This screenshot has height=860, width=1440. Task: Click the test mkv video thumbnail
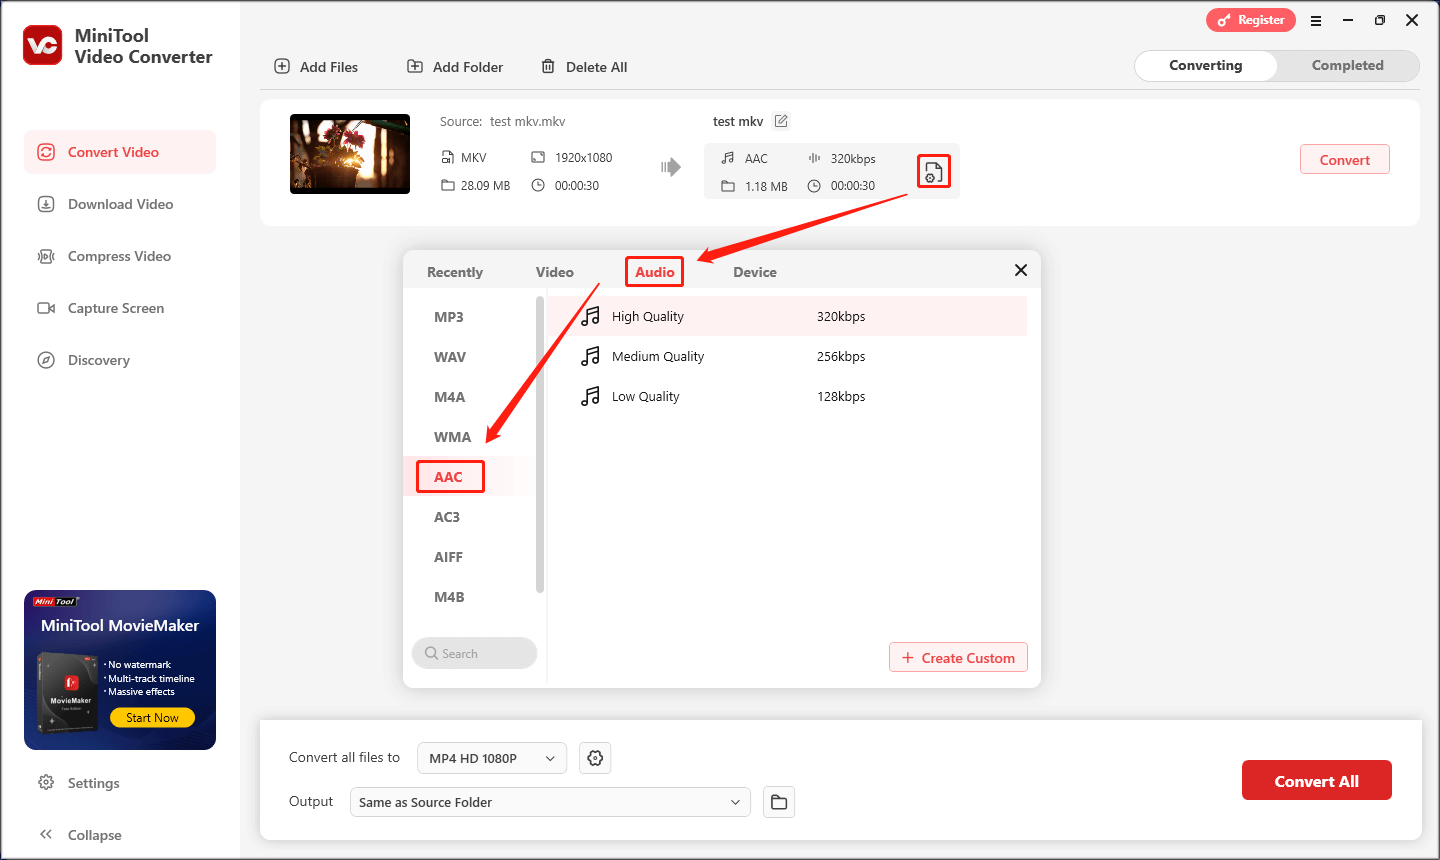pos(350,154)
